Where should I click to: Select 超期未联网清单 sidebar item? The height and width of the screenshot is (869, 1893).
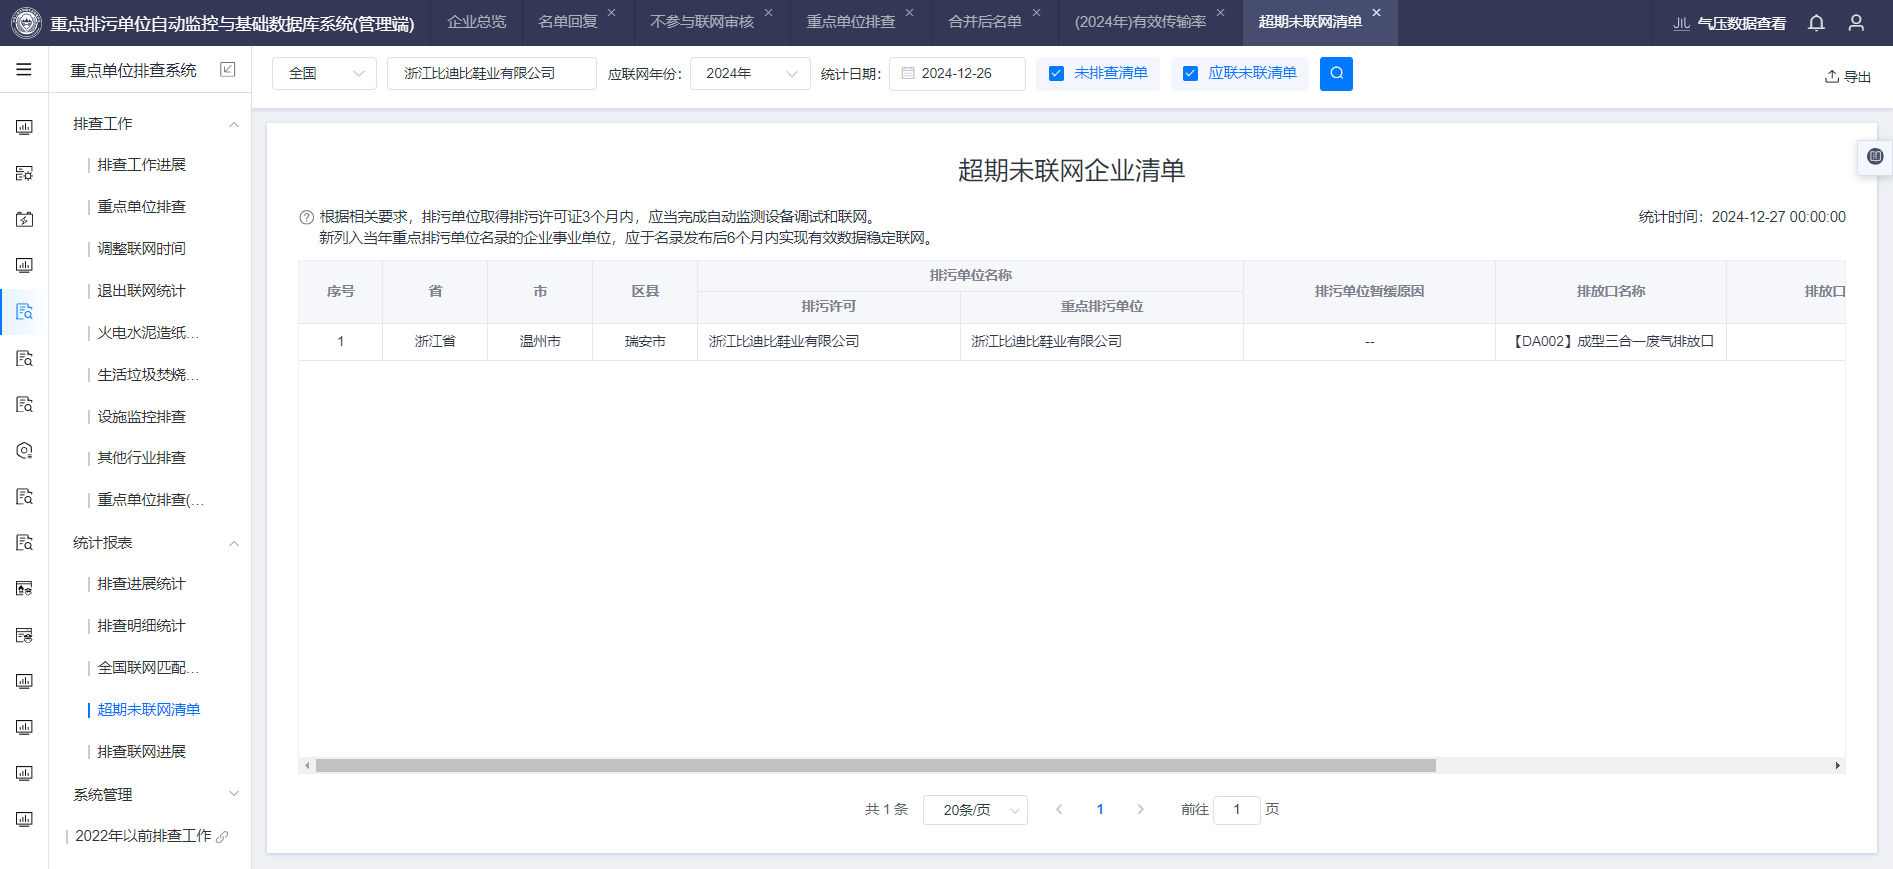[148, 710]
